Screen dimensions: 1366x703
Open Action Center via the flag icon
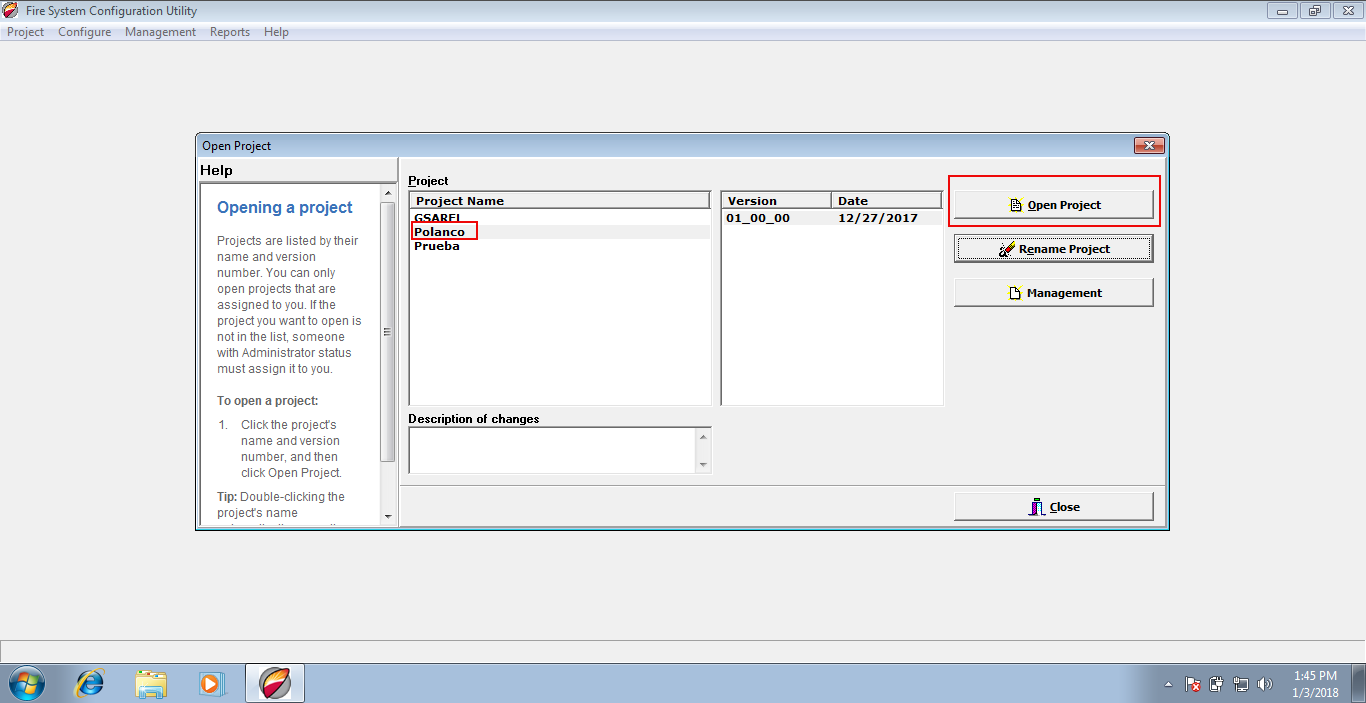(1192, 683)
